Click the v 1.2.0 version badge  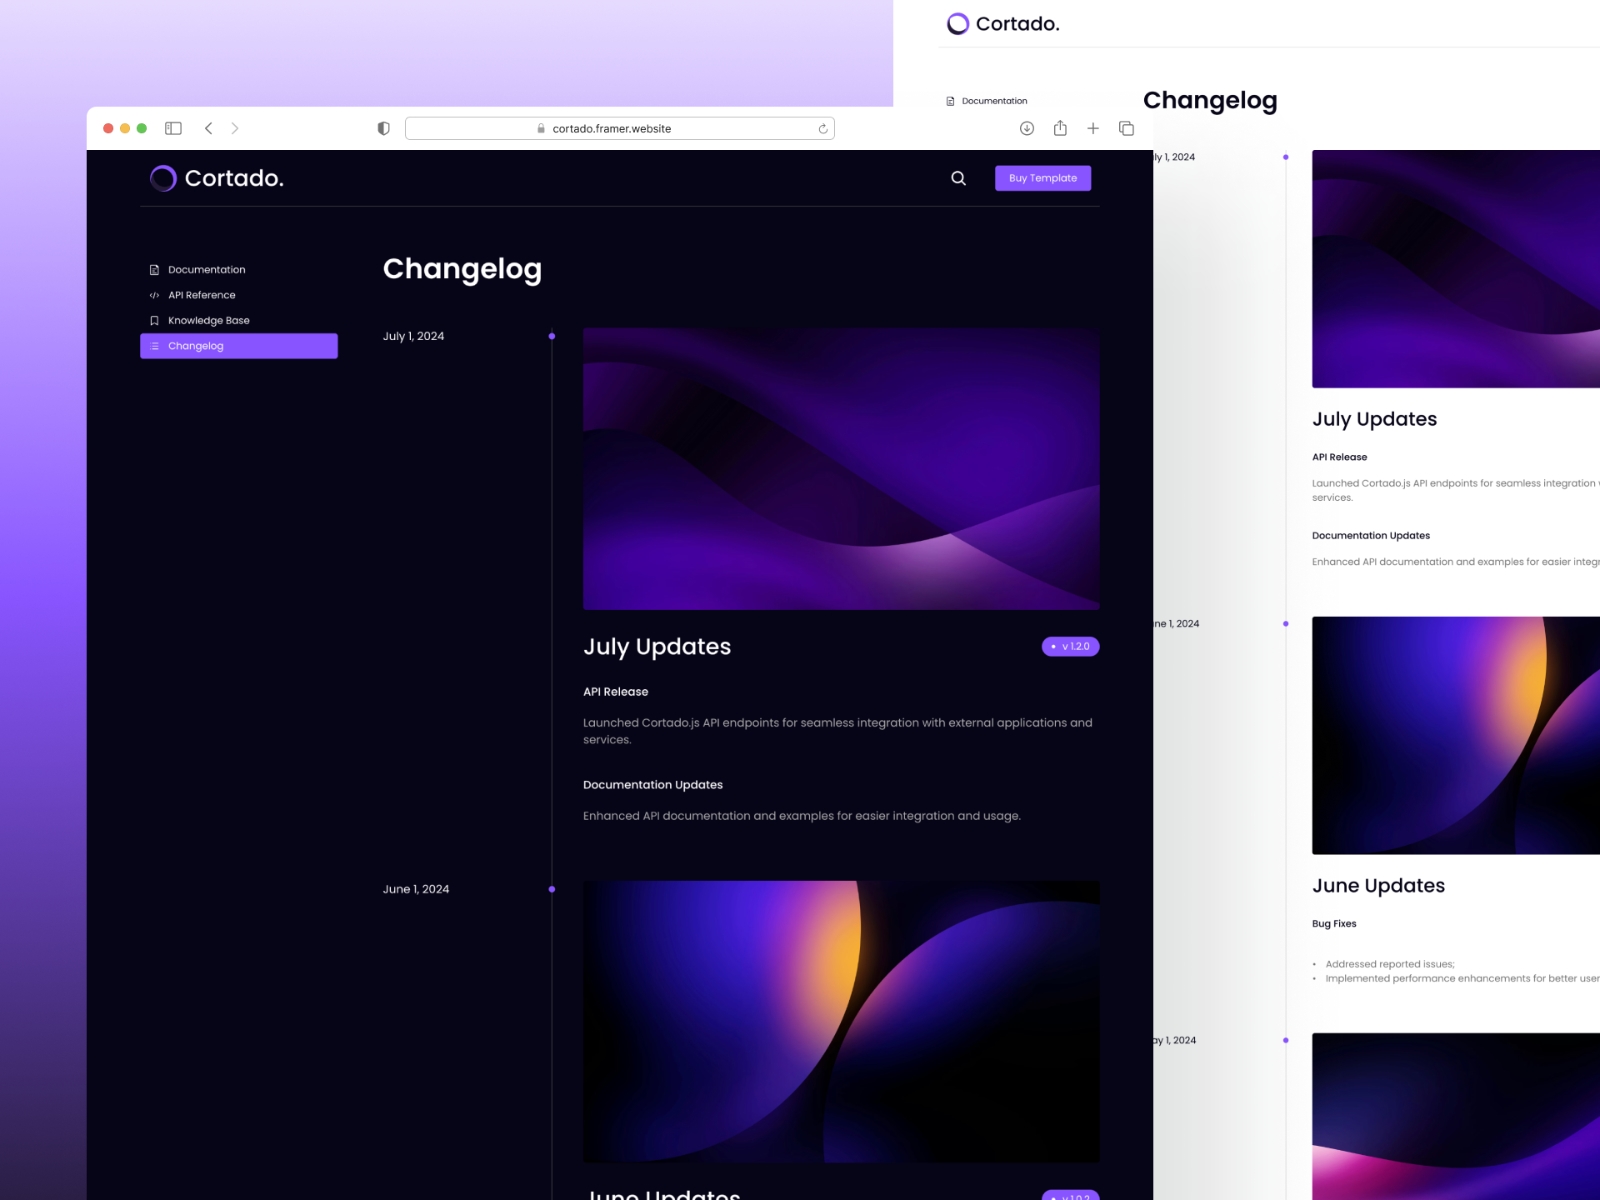pos(1070,647)
